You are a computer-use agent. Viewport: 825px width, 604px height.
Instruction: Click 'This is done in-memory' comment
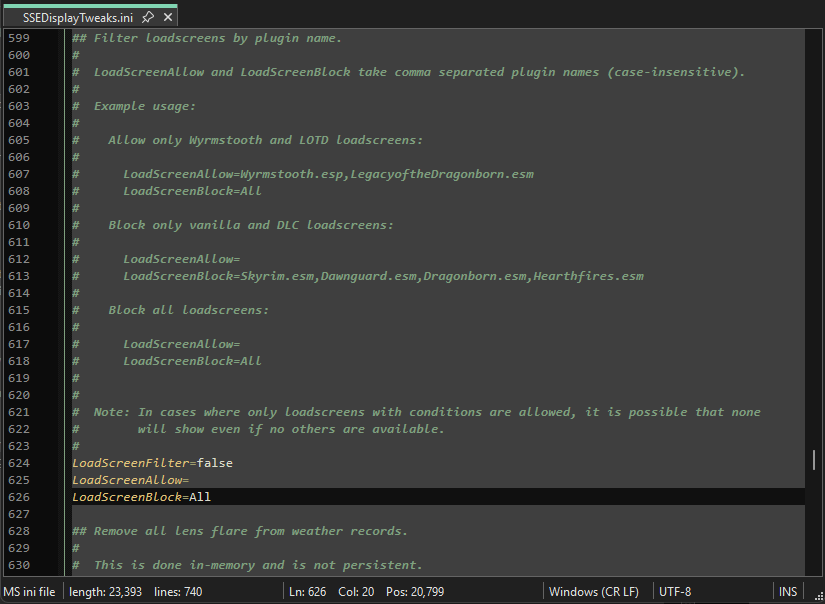258,565
